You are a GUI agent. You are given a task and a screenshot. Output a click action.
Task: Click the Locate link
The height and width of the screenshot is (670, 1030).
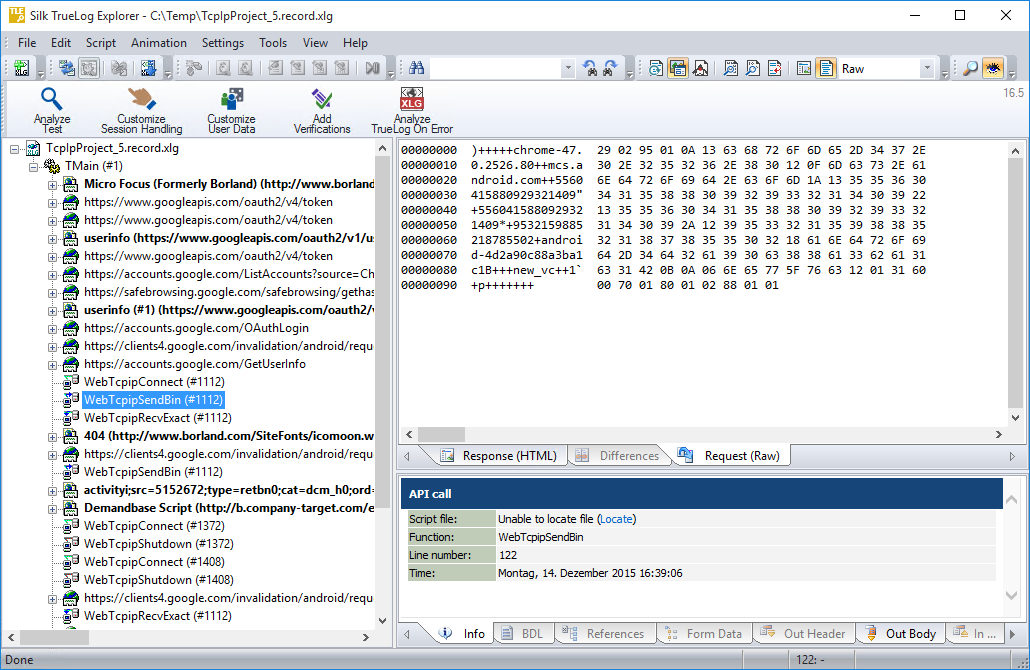(616, 519)
